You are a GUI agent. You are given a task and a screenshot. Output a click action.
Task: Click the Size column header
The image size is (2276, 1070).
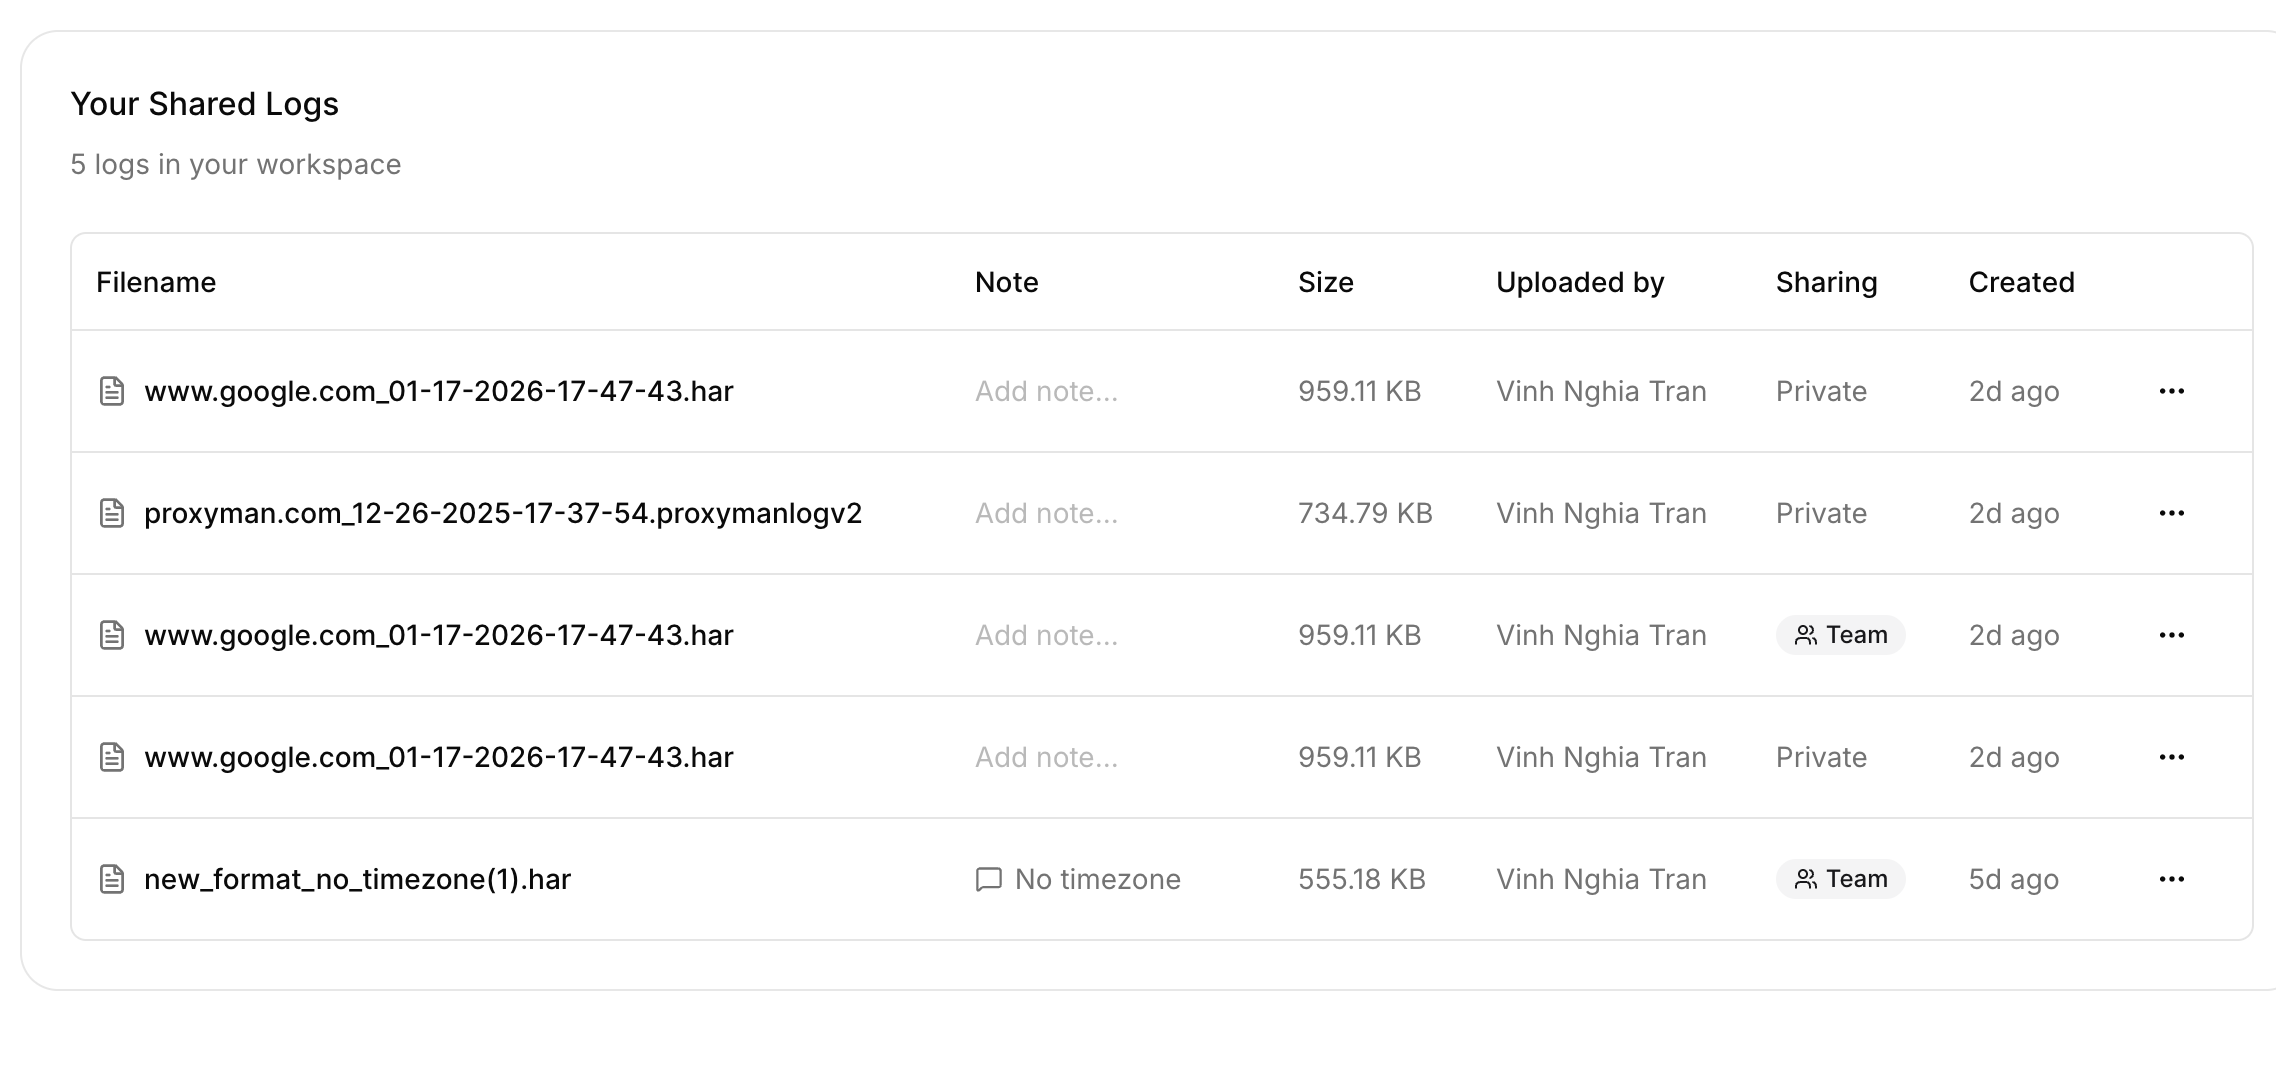[1325, 282]
